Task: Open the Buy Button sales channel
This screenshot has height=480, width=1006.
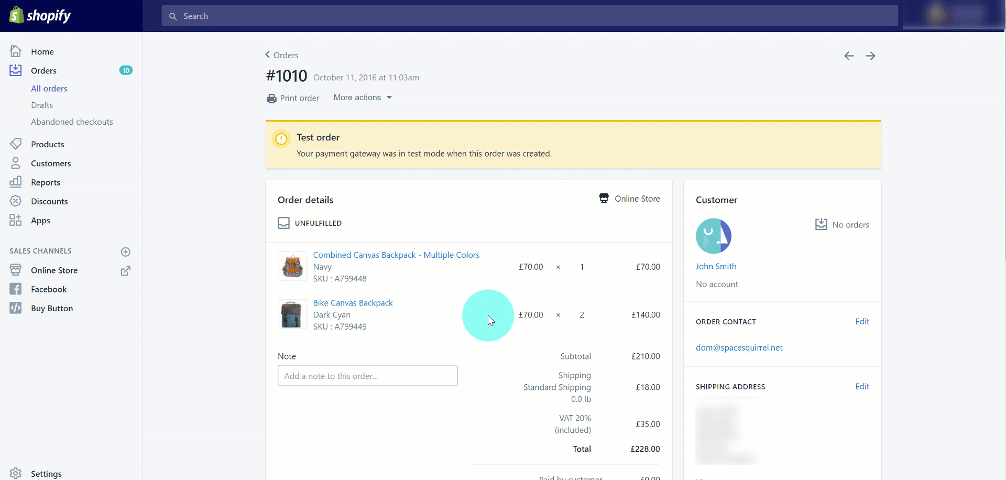Action: pos(52,309)
